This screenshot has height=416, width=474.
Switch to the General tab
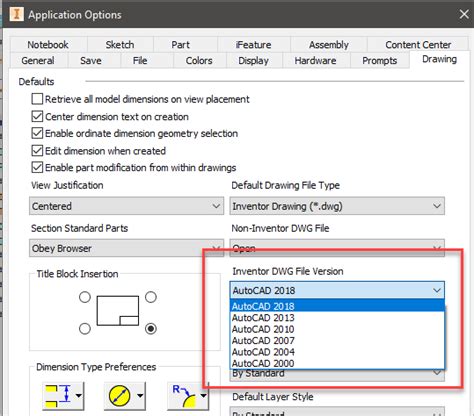pos(38,61)
